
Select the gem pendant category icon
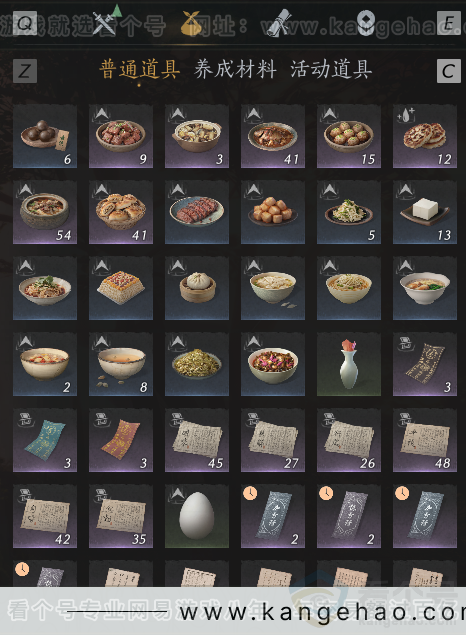click(365, 23)
